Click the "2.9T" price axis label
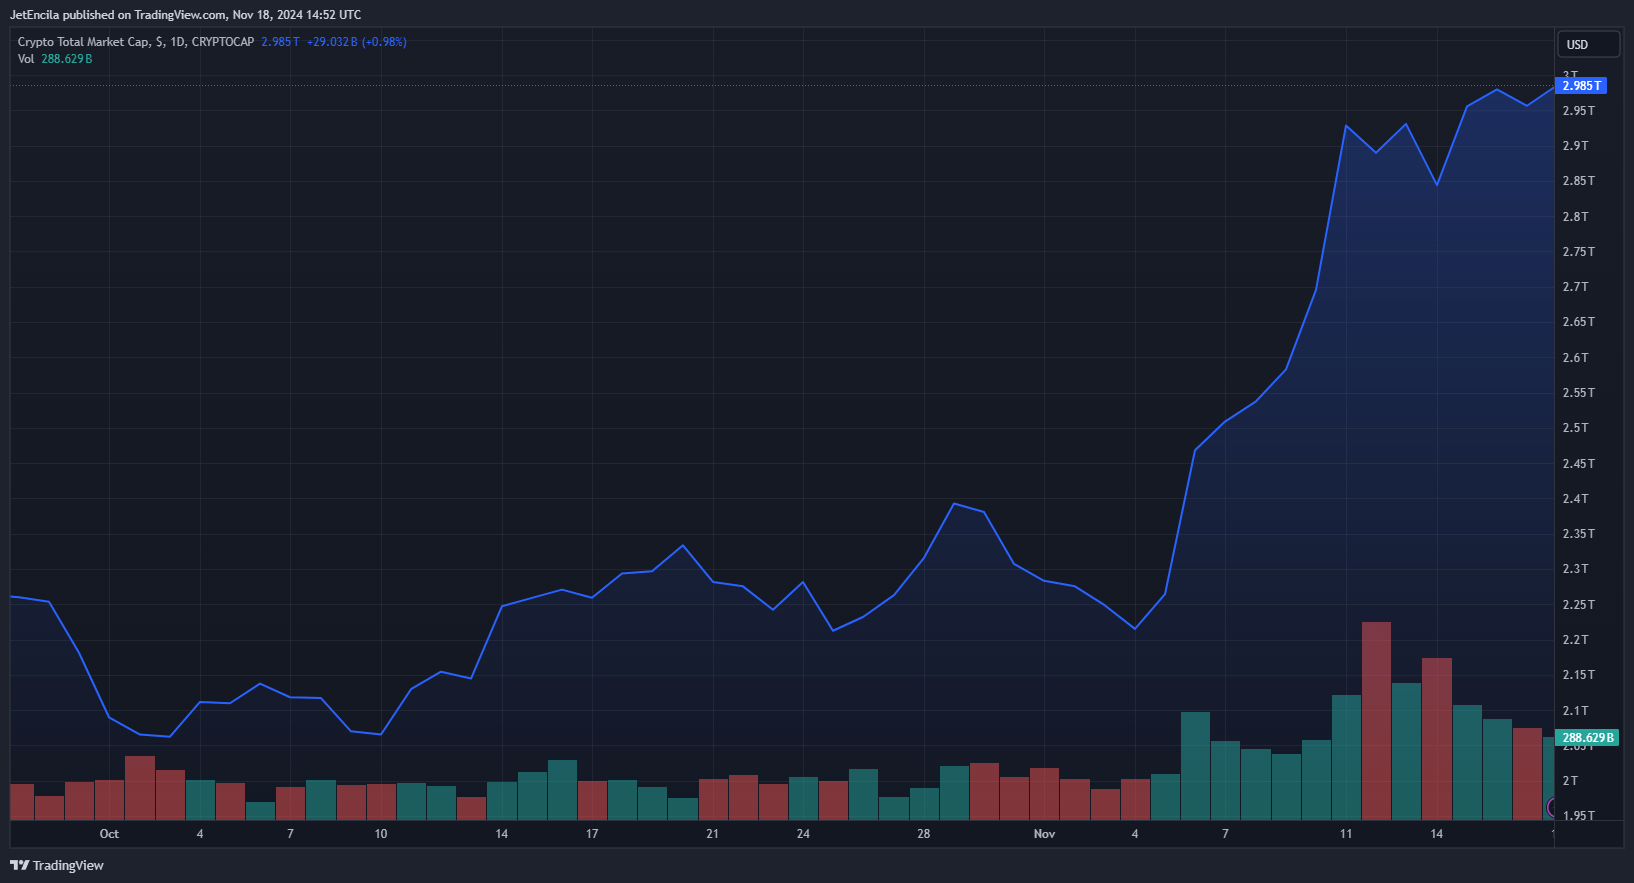 (1576, 146)
